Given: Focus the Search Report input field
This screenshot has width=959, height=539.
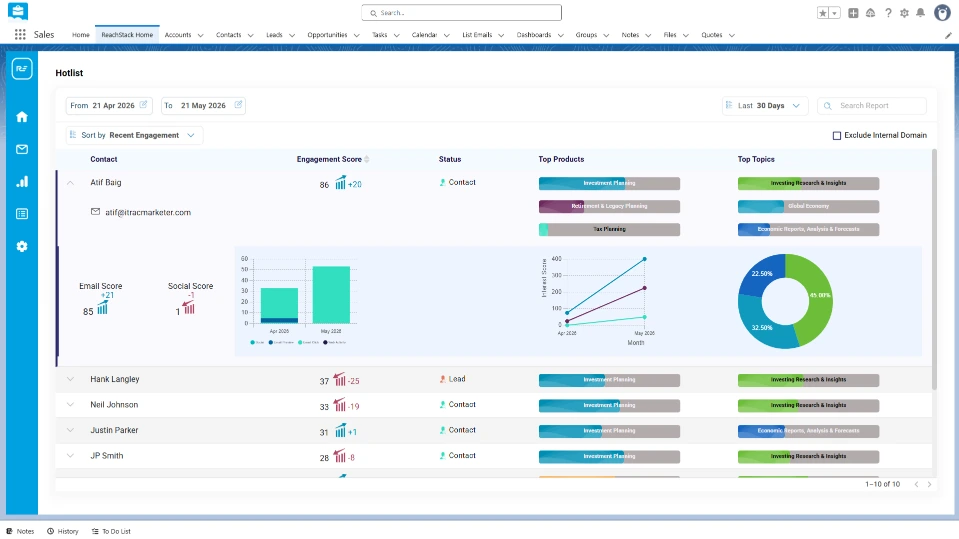Looking at the screenshot, I should [x=872, y=106].
